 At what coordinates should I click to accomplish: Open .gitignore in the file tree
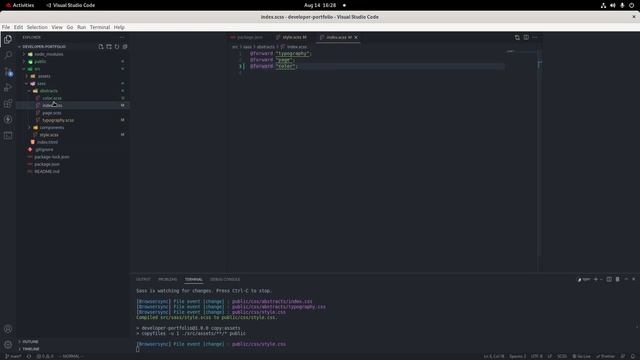click(x=44, y=149)
